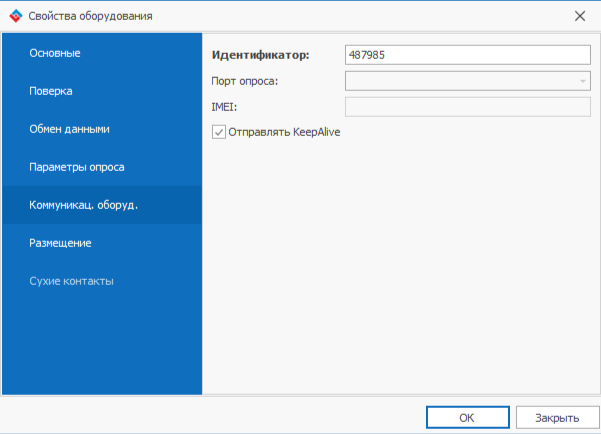Click the Свойства оборудования title bar text
Screen dimensions: 601x434
tap(90, 15)
